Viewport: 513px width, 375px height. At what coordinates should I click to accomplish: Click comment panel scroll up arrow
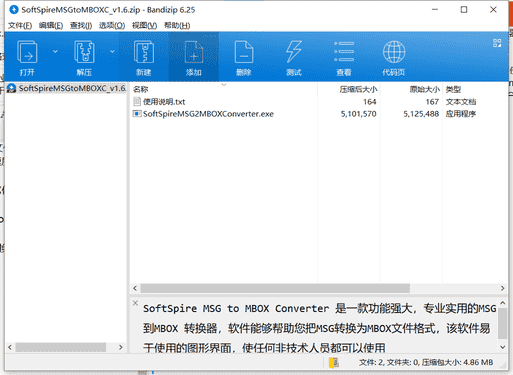503,303
